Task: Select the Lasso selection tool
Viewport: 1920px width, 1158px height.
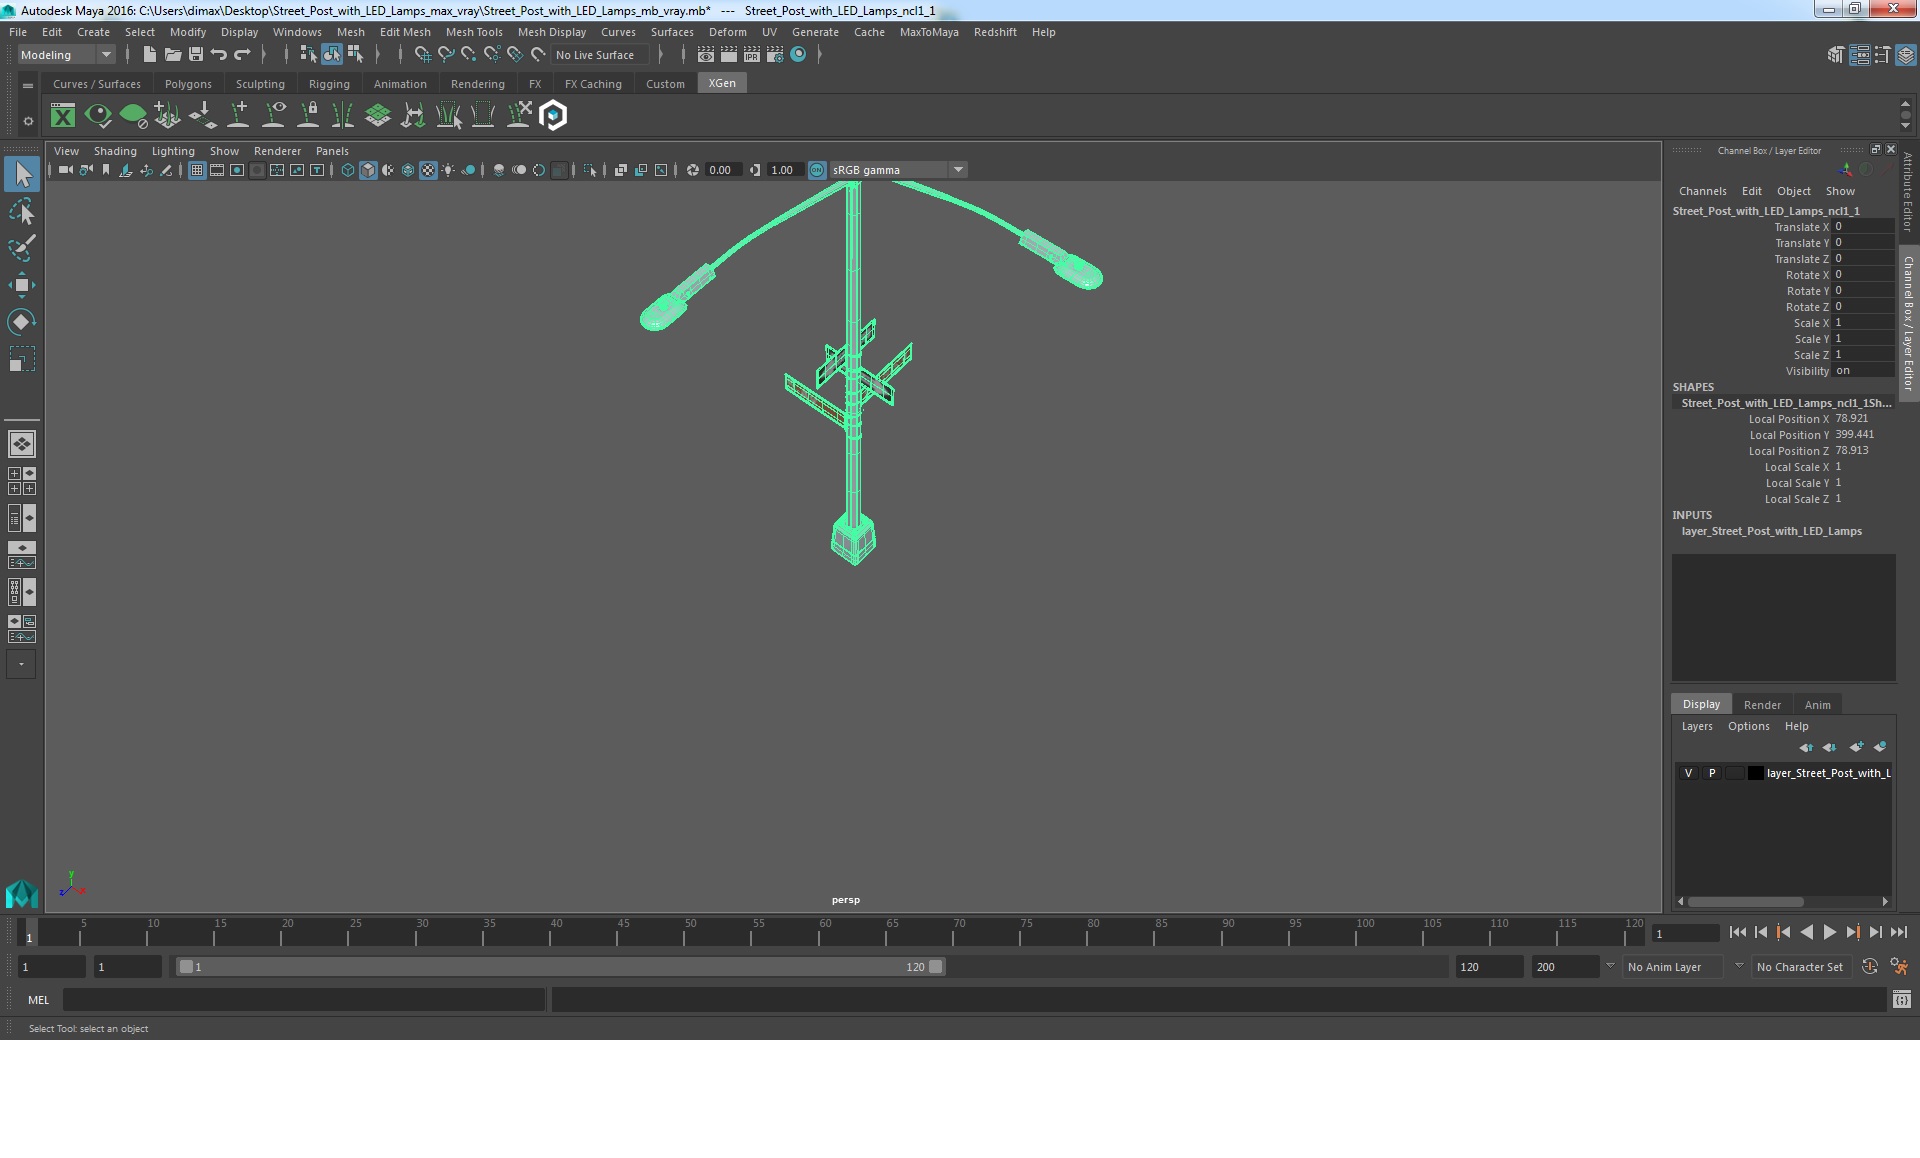Action: [x=21, y=212]
